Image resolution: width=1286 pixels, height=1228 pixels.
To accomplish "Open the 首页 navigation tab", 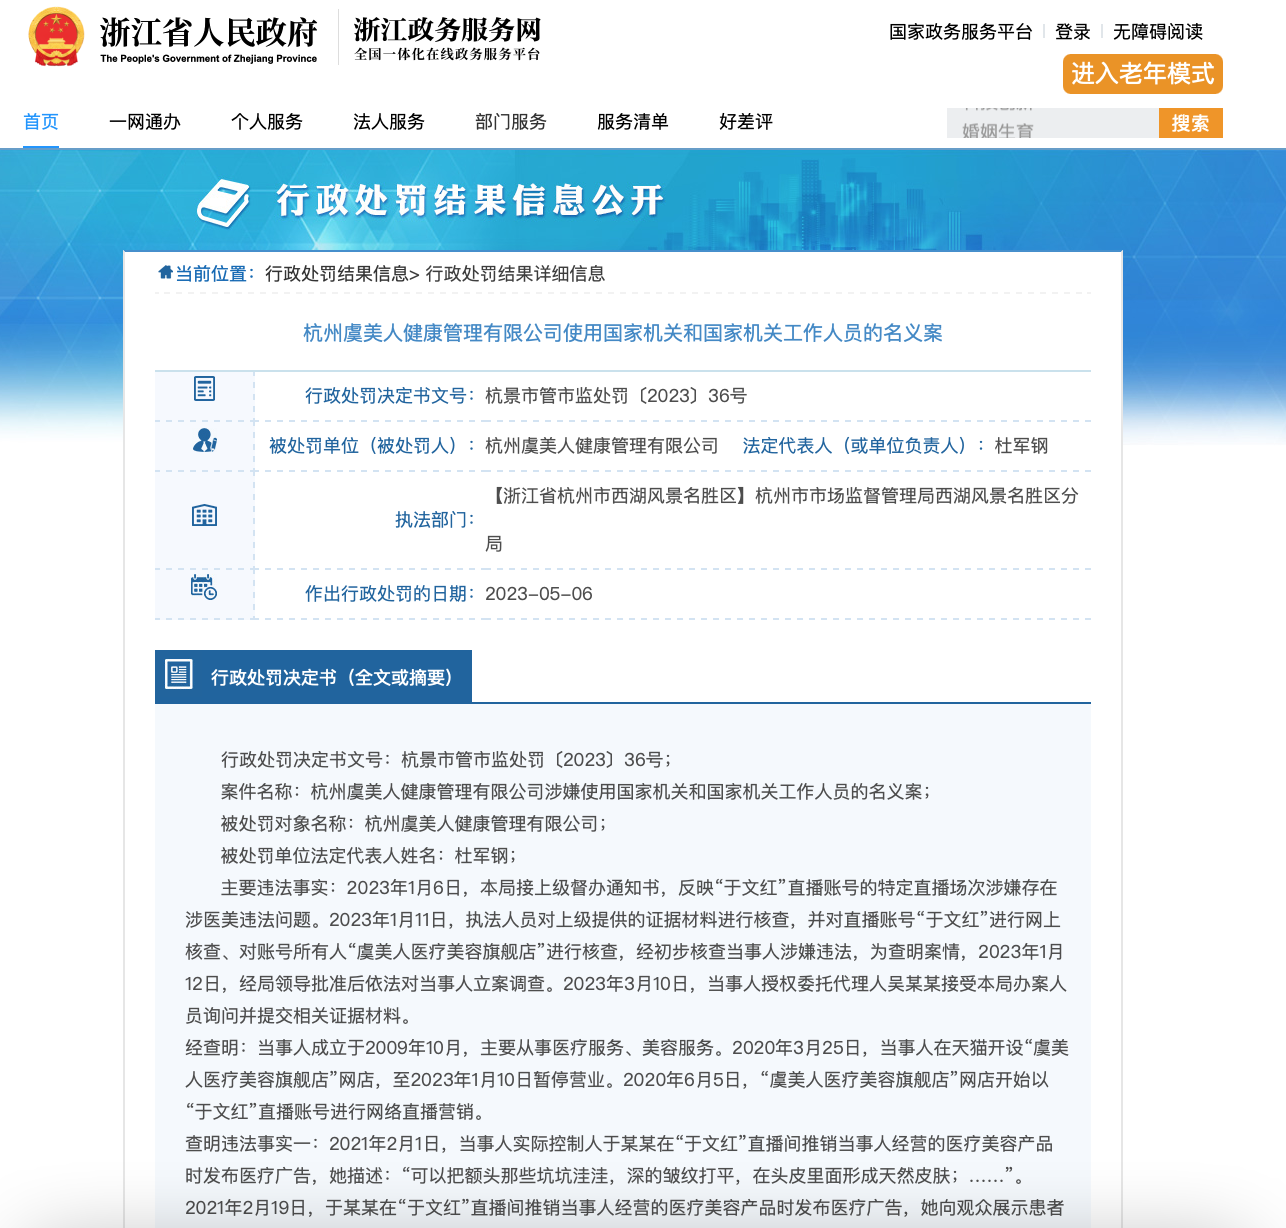I will pos(41,122).
